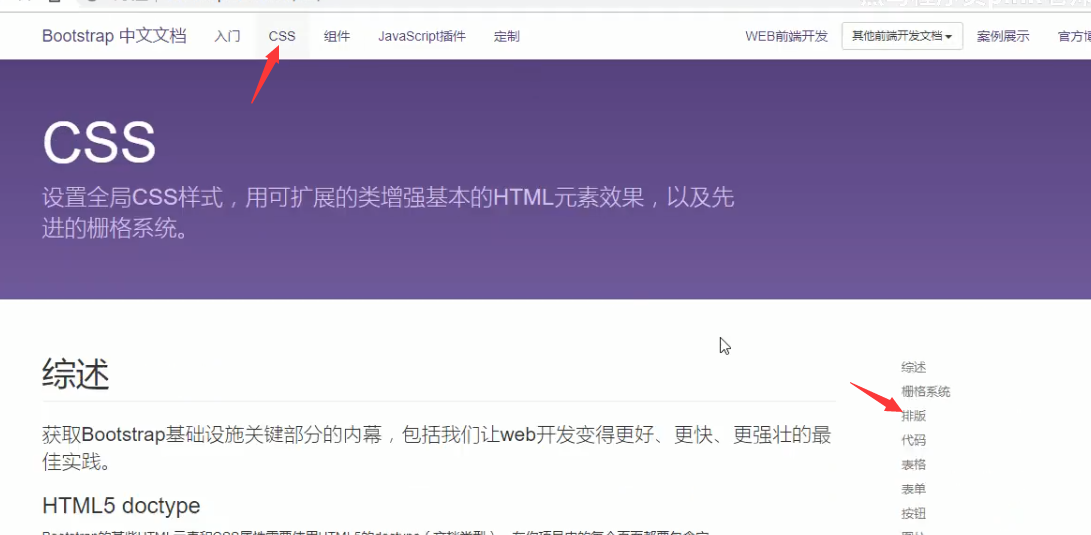
Task: Open the 组件 navigation item
Action: [x=337, y=36]
